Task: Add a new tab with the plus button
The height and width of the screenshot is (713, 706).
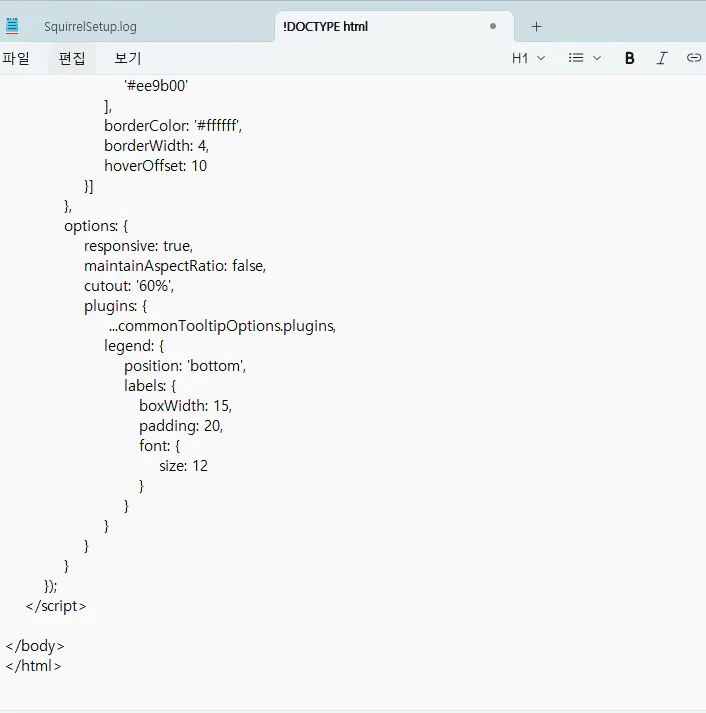Action: pos(536,27)
